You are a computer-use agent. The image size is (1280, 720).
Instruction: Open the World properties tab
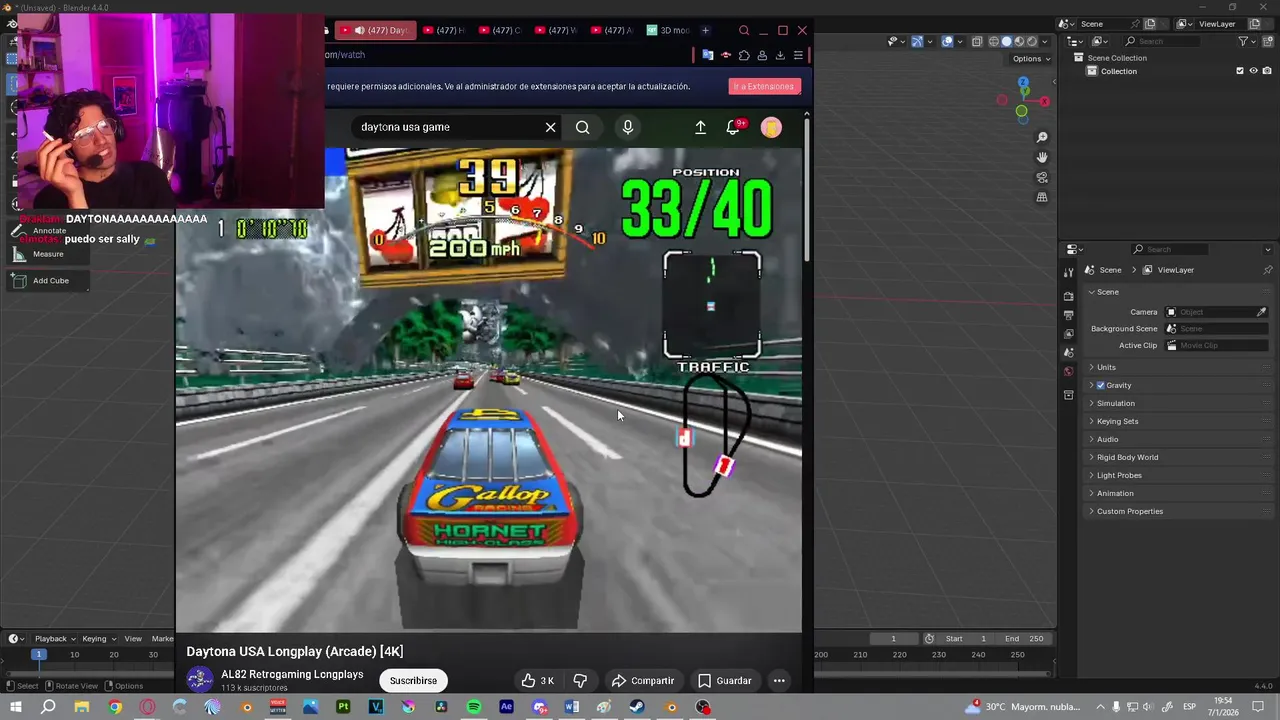coord(1068,372)
